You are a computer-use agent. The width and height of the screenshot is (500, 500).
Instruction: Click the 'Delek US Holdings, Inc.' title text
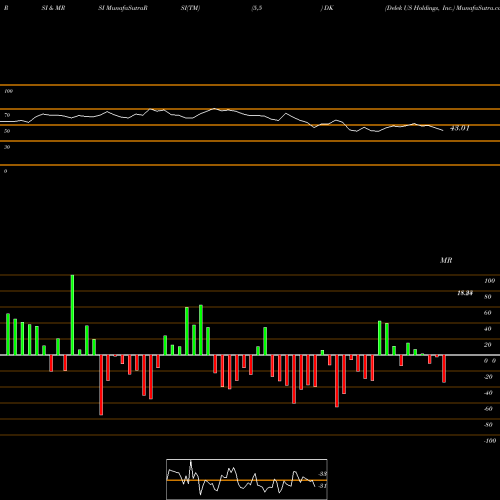tap(420, 8)
